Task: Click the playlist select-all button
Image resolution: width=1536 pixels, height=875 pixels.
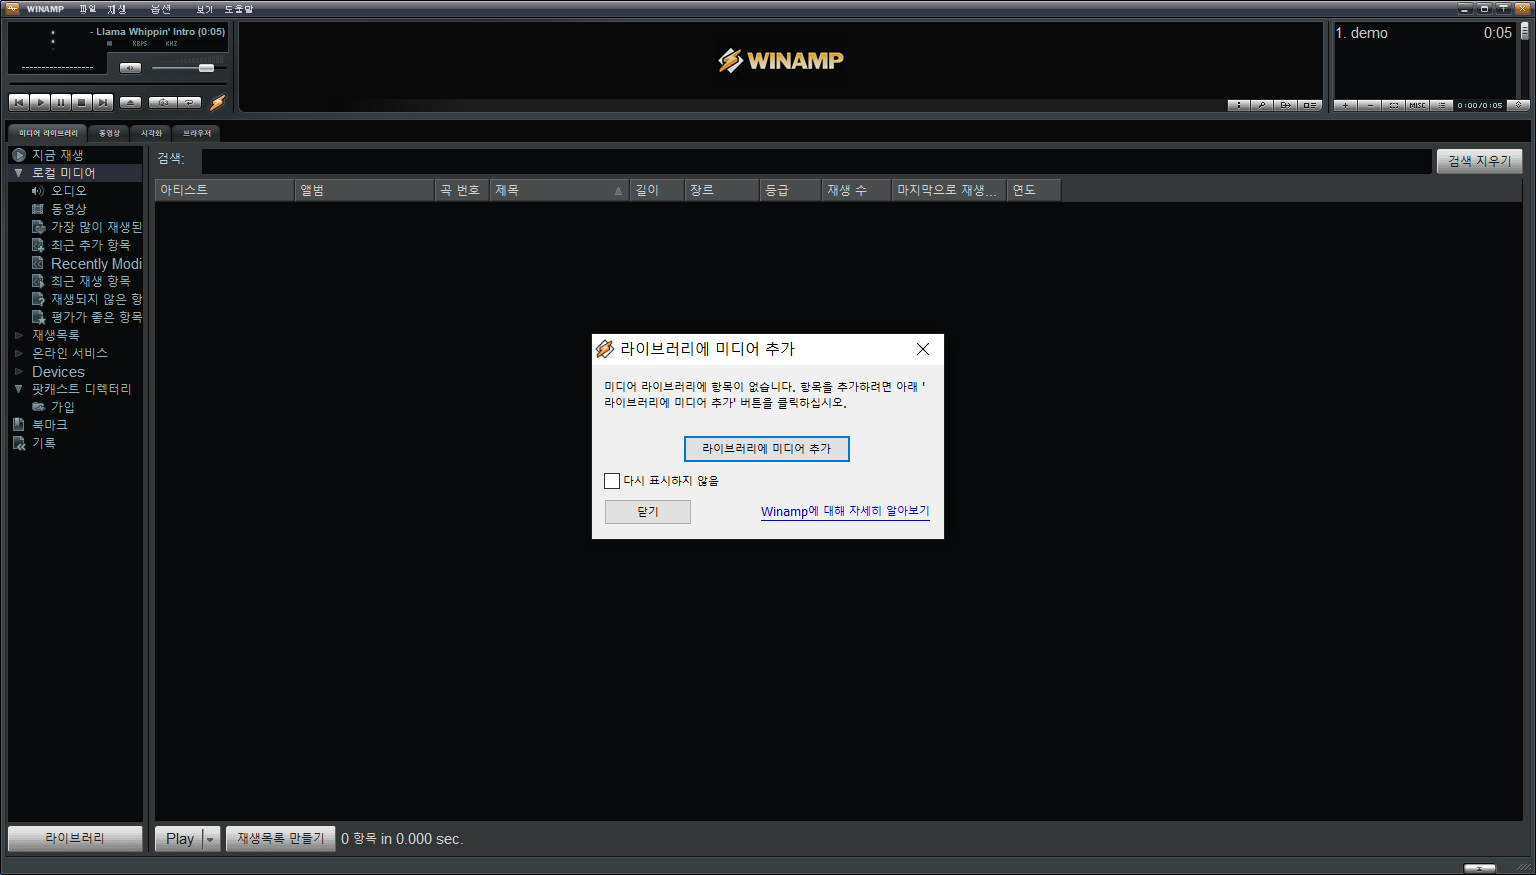Action: [x=1393, y=105]
